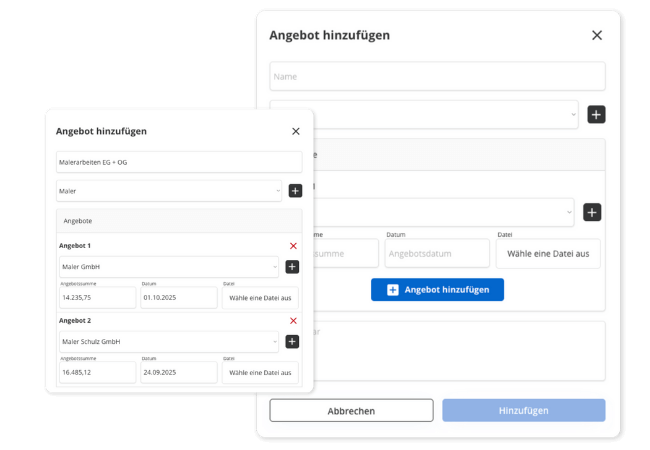Screen dimensions: 650x450
Task: Click plus icon next to Maler Schulz GmbH
Action: click(292, 342)
